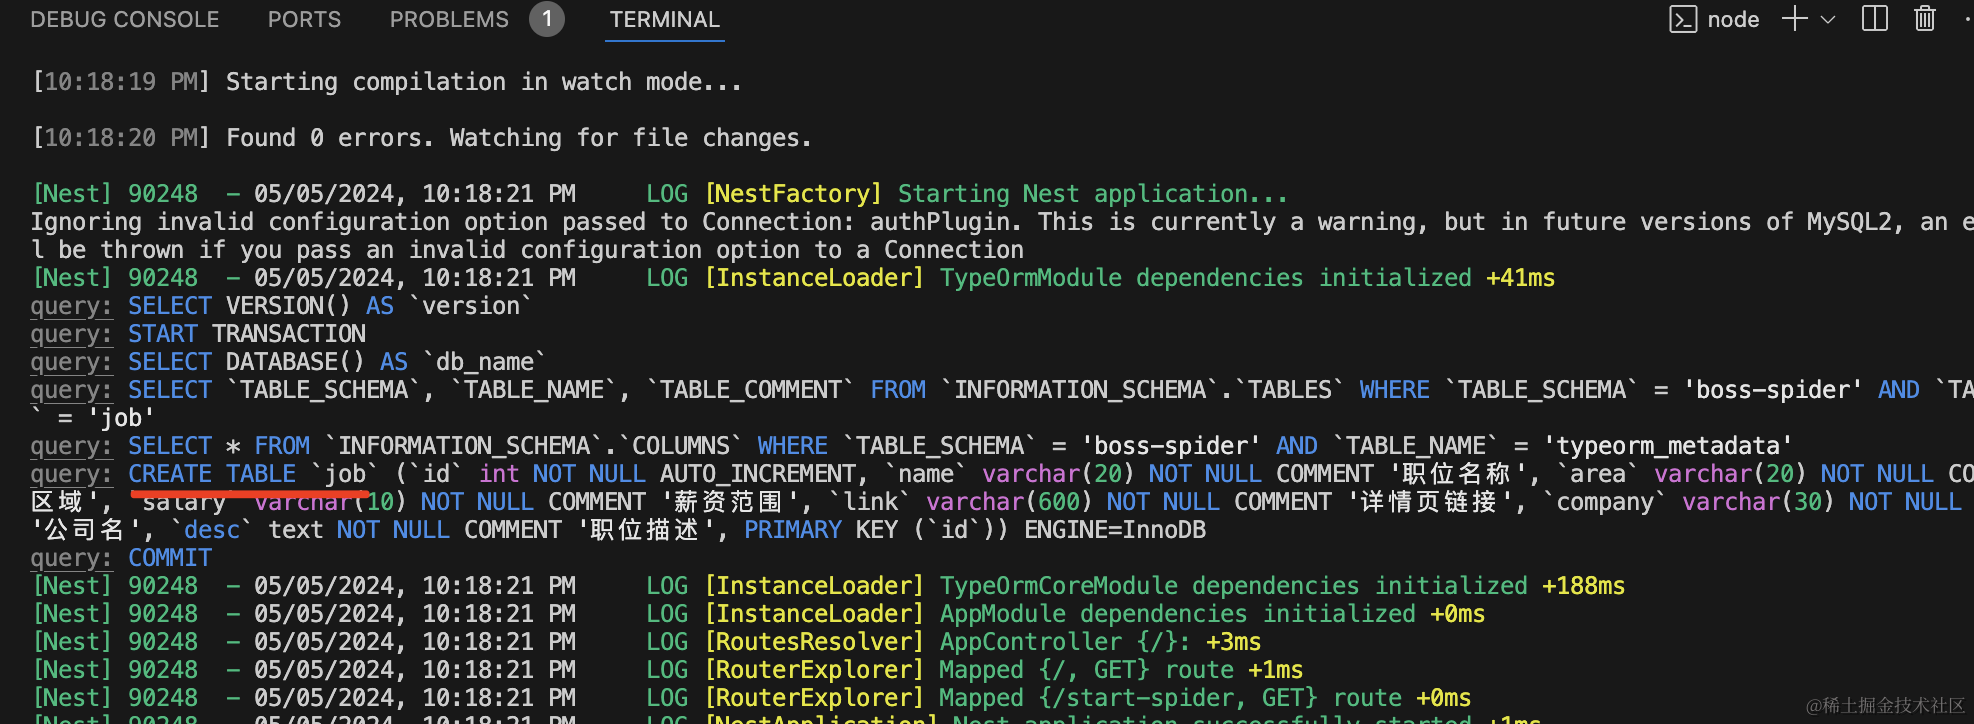Screen dimensions: 1974x724
Task: Click the ENGINE=InnoDB text
Action: click(1115, 530)
